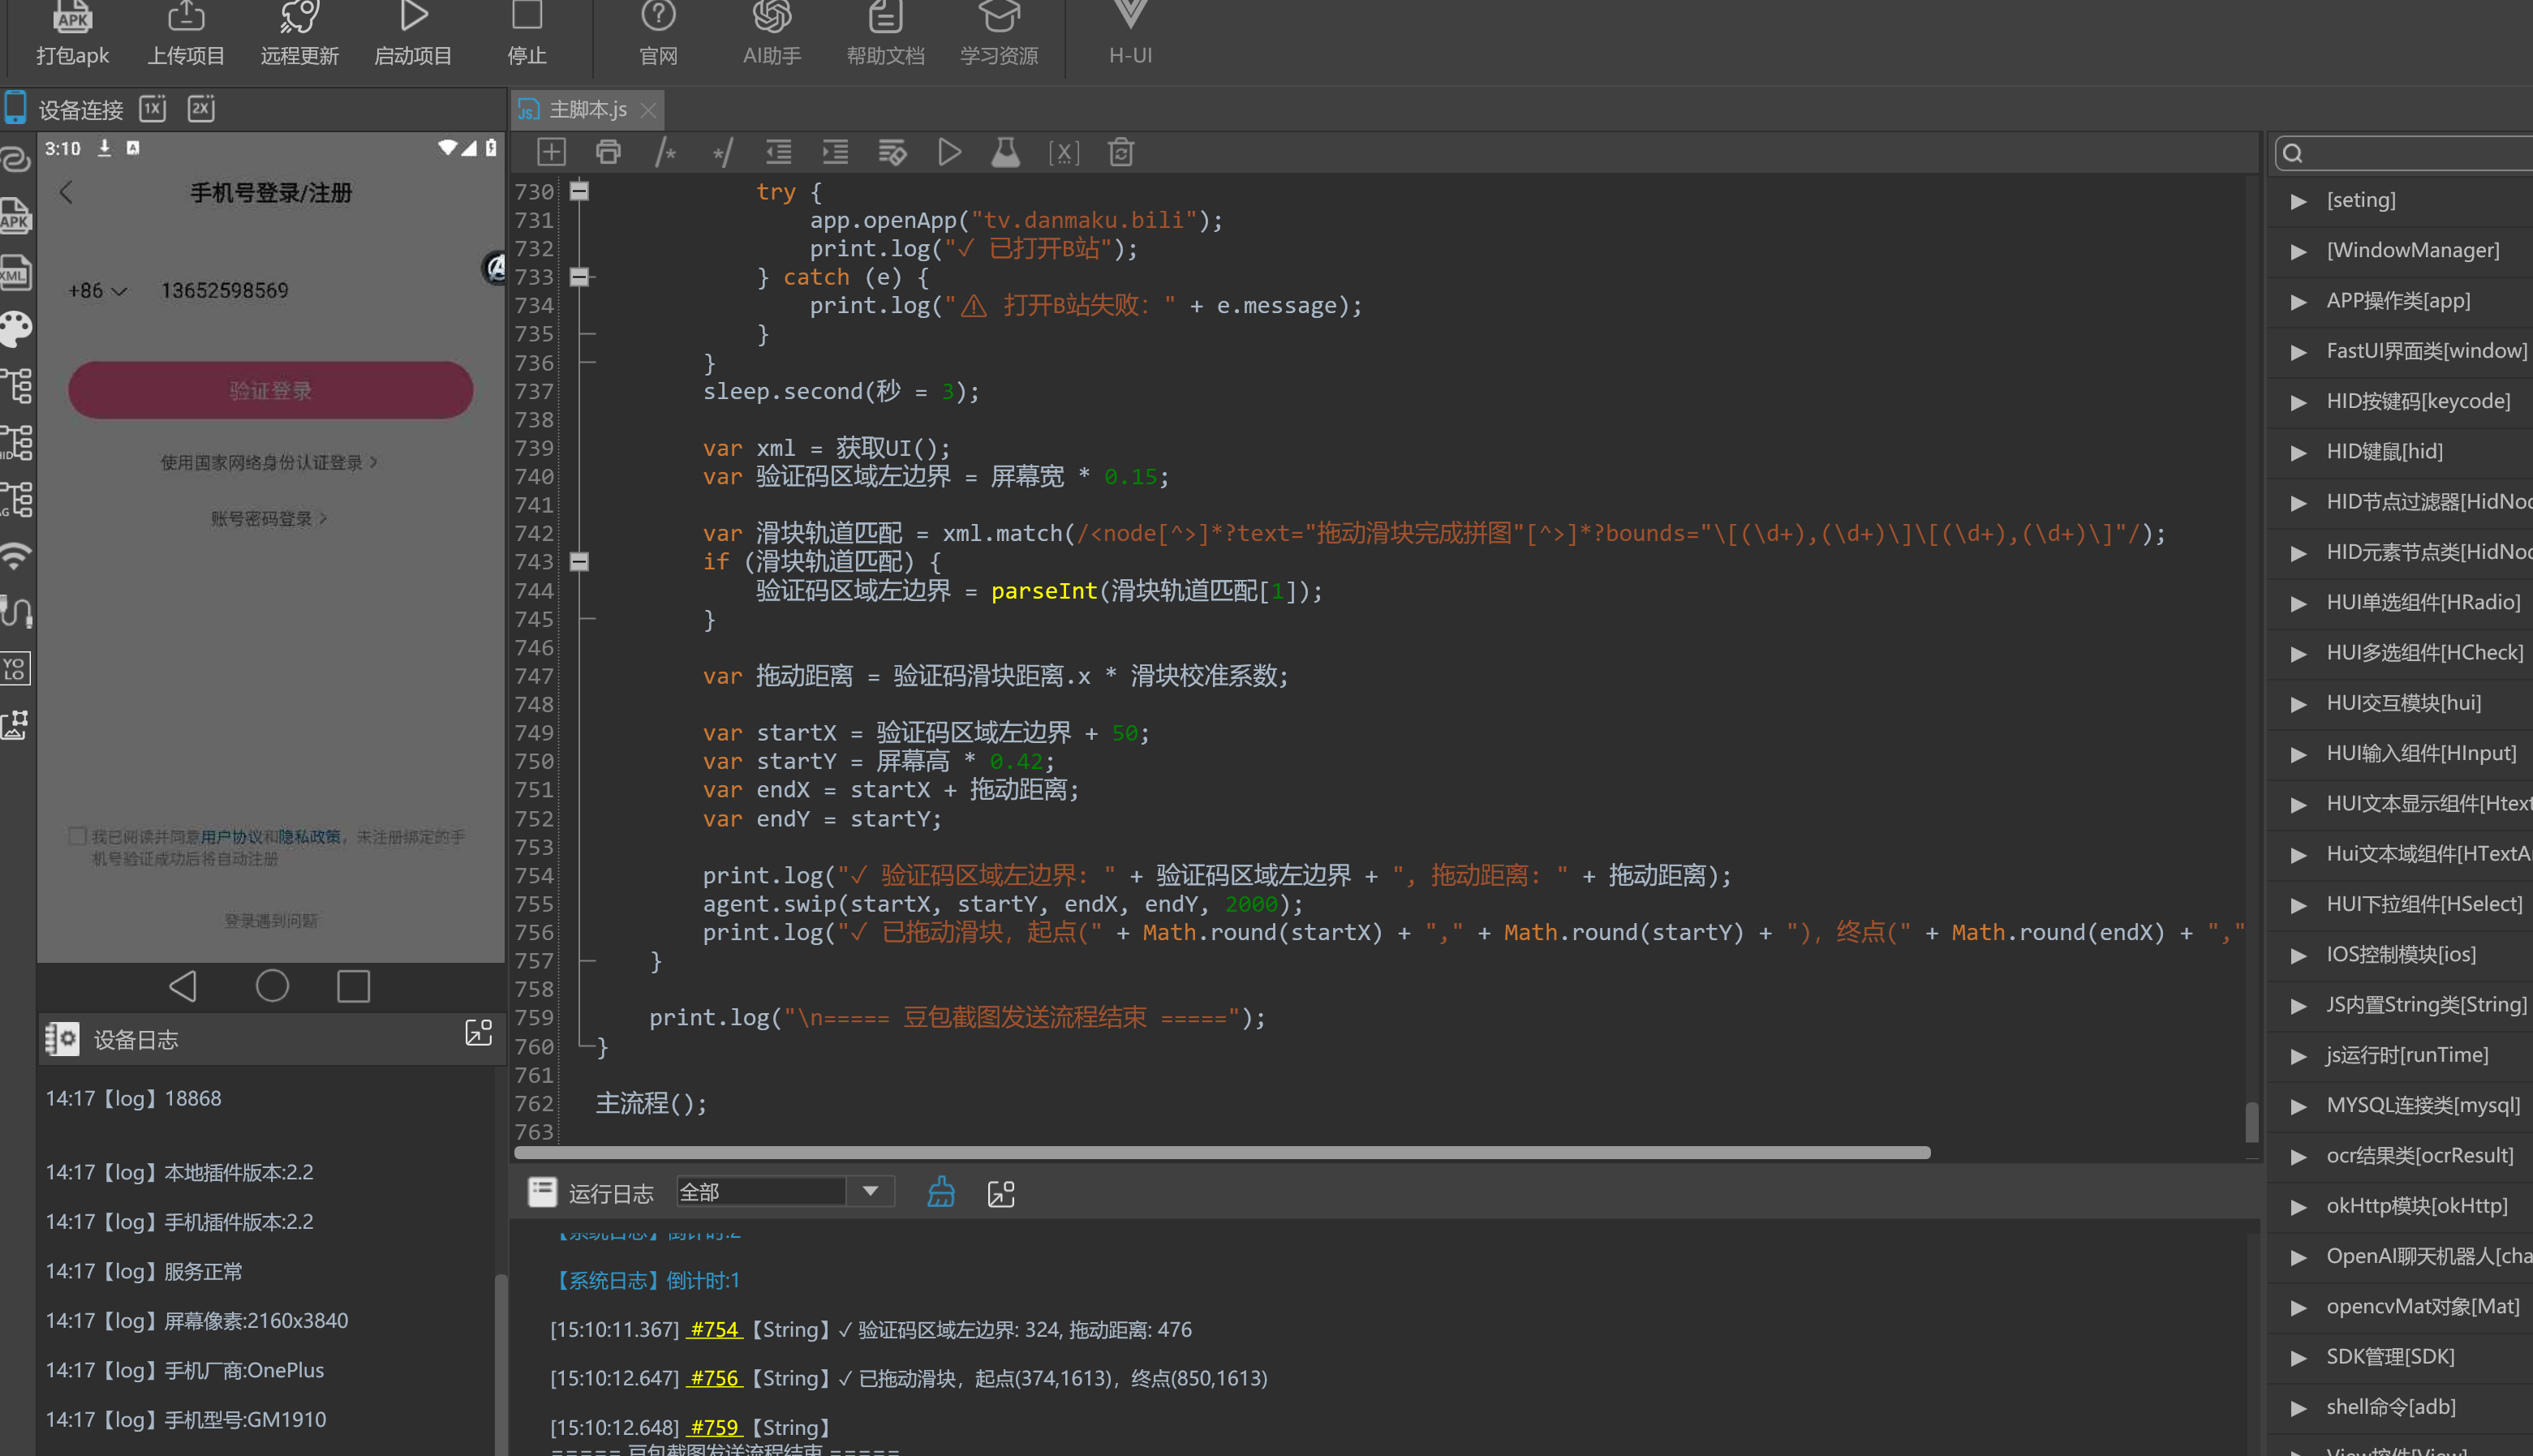The height and width of the screenshot is (1456, 2533).
Task: Click the palette icon in left sidebar
Action: pyautogui.click(x=16, y=329)
